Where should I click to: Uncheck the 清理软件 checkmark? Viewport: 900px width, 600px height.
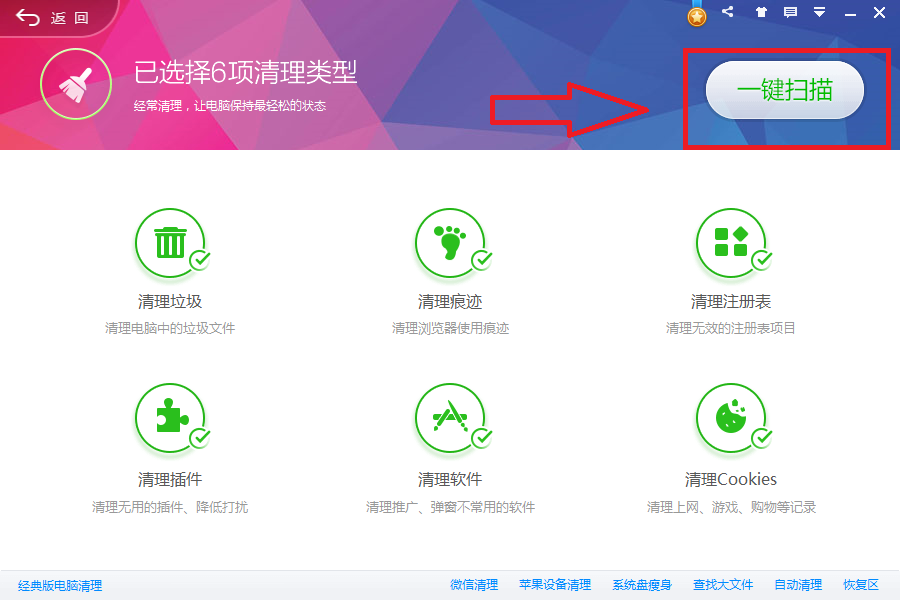coord(482,437)
